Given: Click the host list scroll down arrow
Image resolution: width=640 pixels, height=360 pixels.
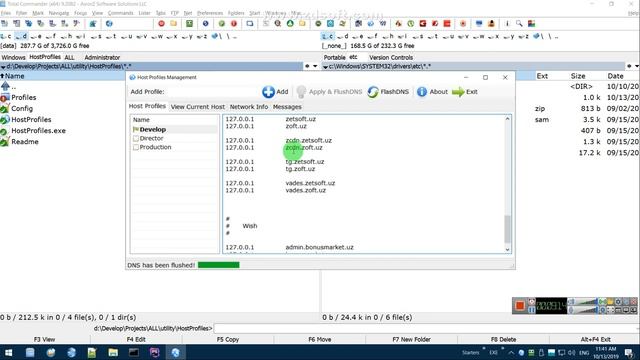Looking at the screenshot, I should tap(507, 249).
